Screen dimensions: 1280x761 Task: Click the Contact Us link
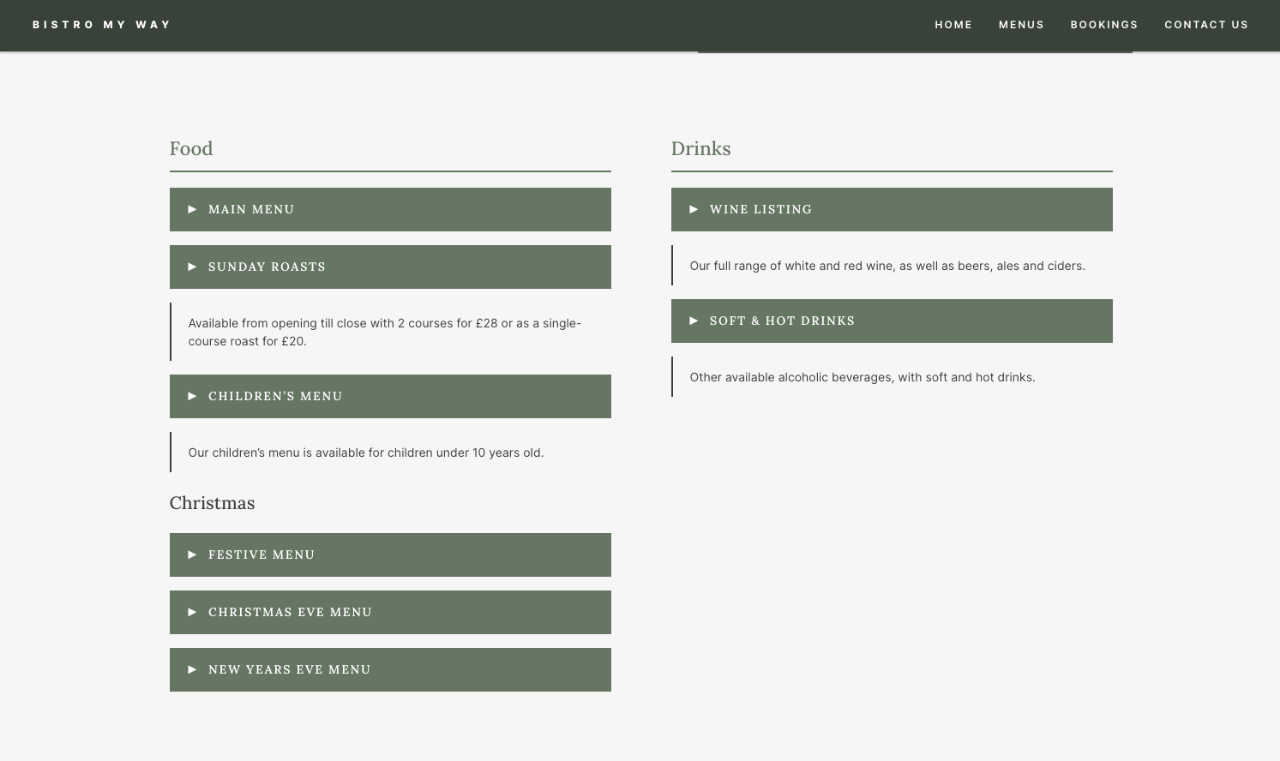1206,25
